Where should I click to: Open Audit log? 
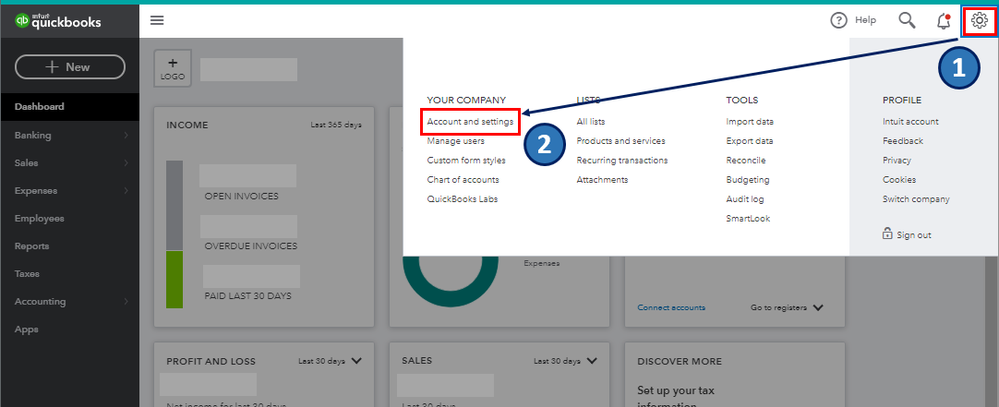coord(745,199)
